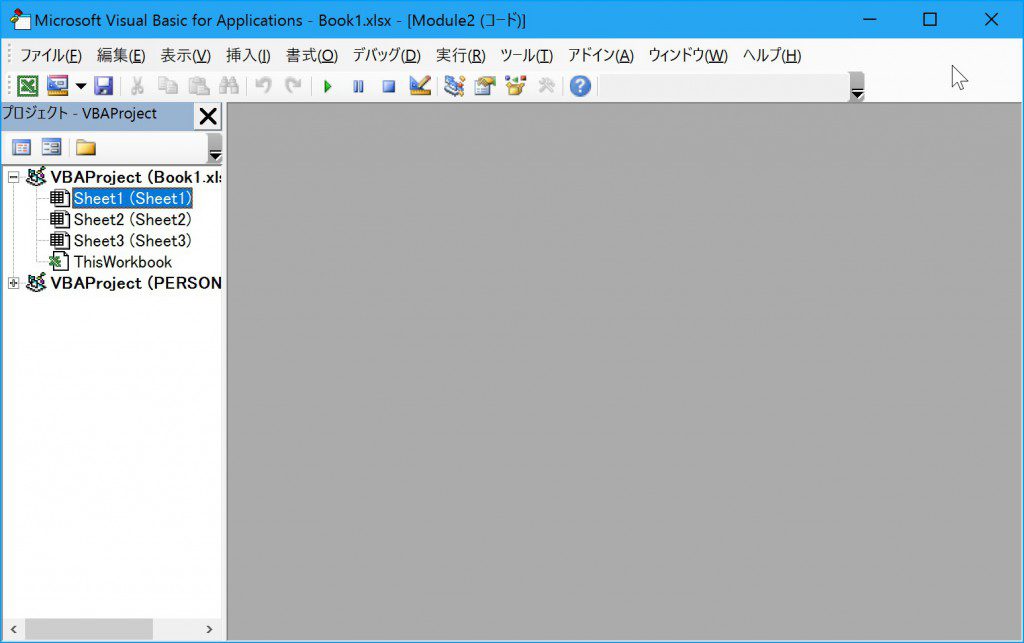Click the Break pause icon
Image resolution: width=1024 pixels, height=643 pixels.
(x=359, y=86)
